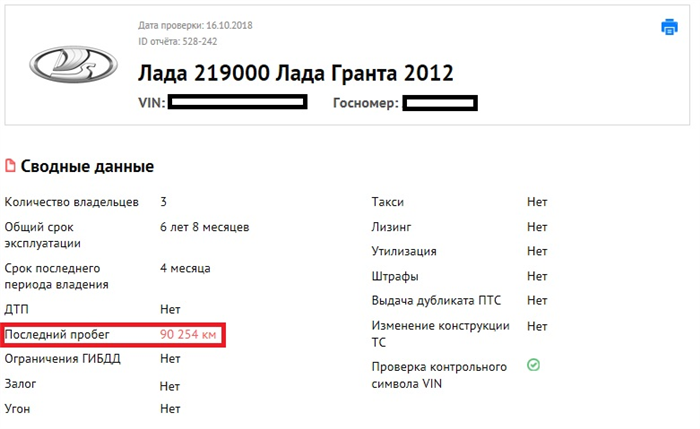
Task: Click the mileage value 90 254 км
Action: tap(188, 334)
